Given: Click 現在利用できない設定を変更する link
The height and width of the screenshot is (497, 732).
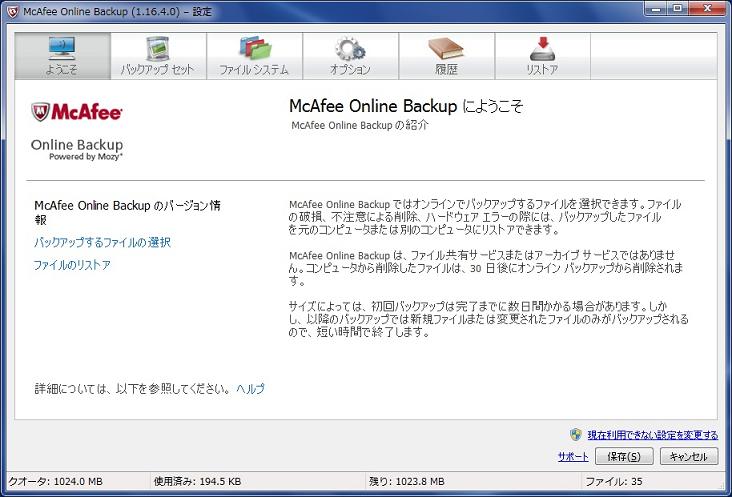Looking at the screenshot, I should click(x=653, y=435).
